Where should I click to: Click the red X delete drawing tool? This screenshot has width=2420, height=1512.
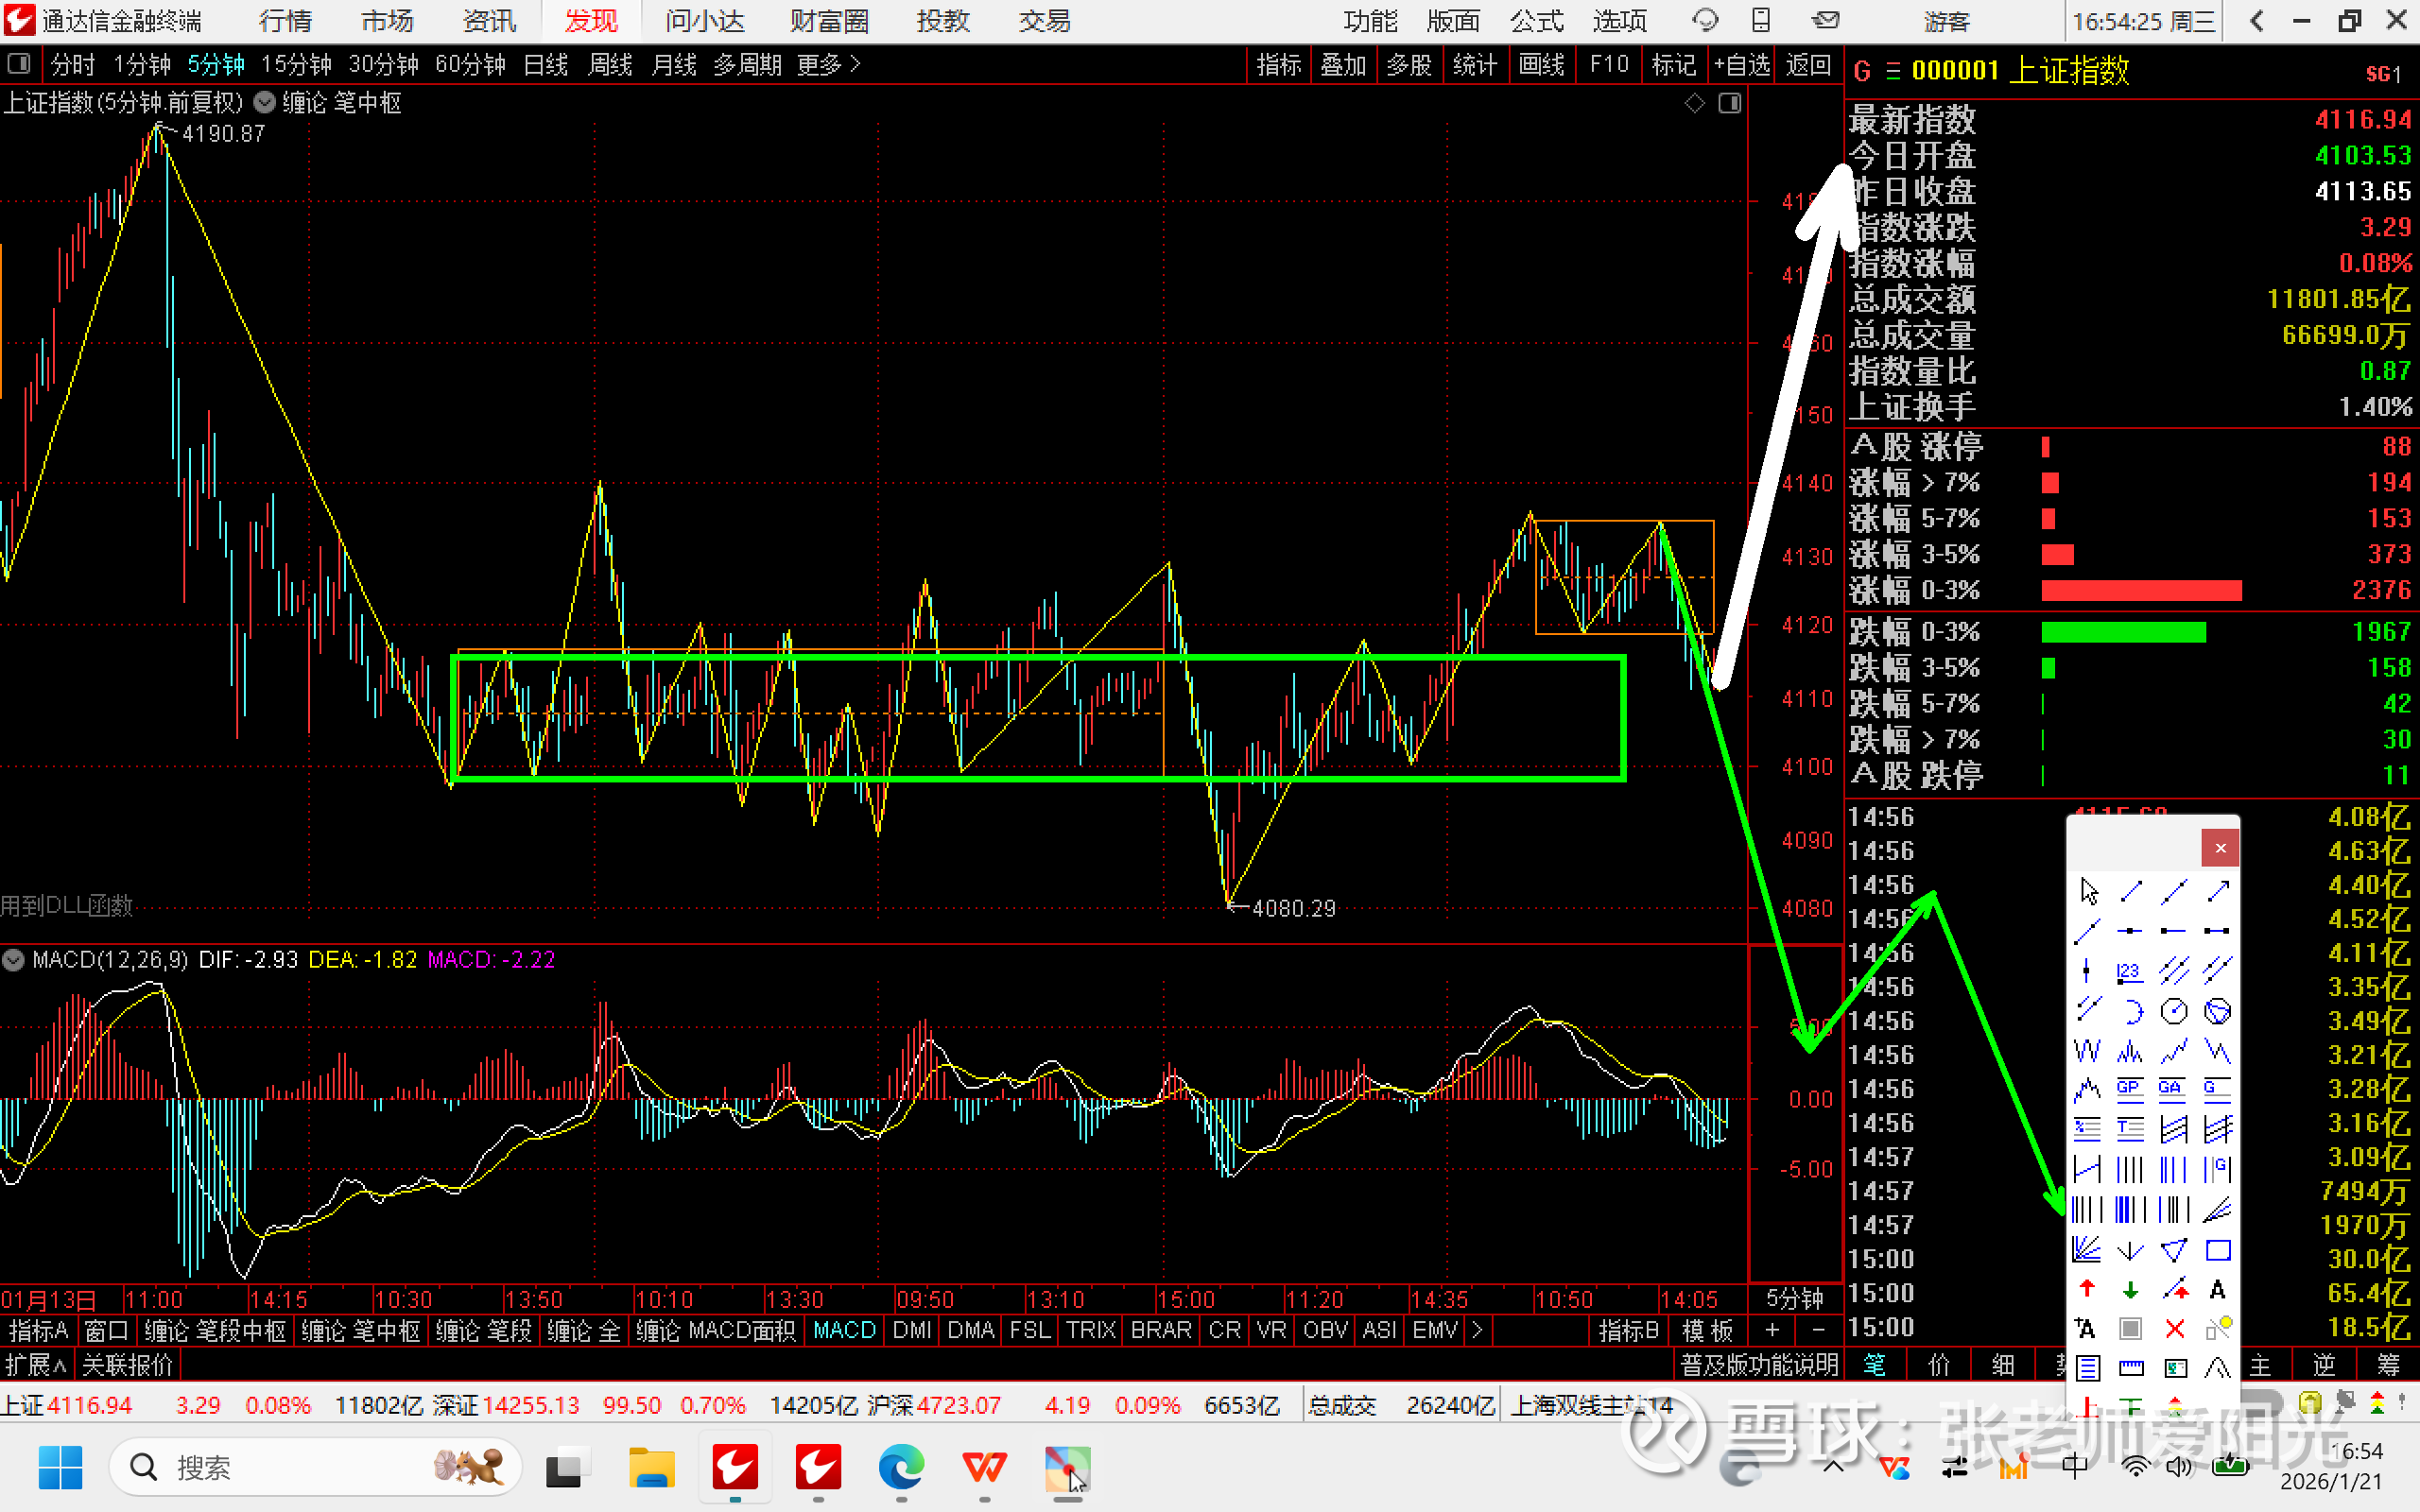pos(2174,1329)
